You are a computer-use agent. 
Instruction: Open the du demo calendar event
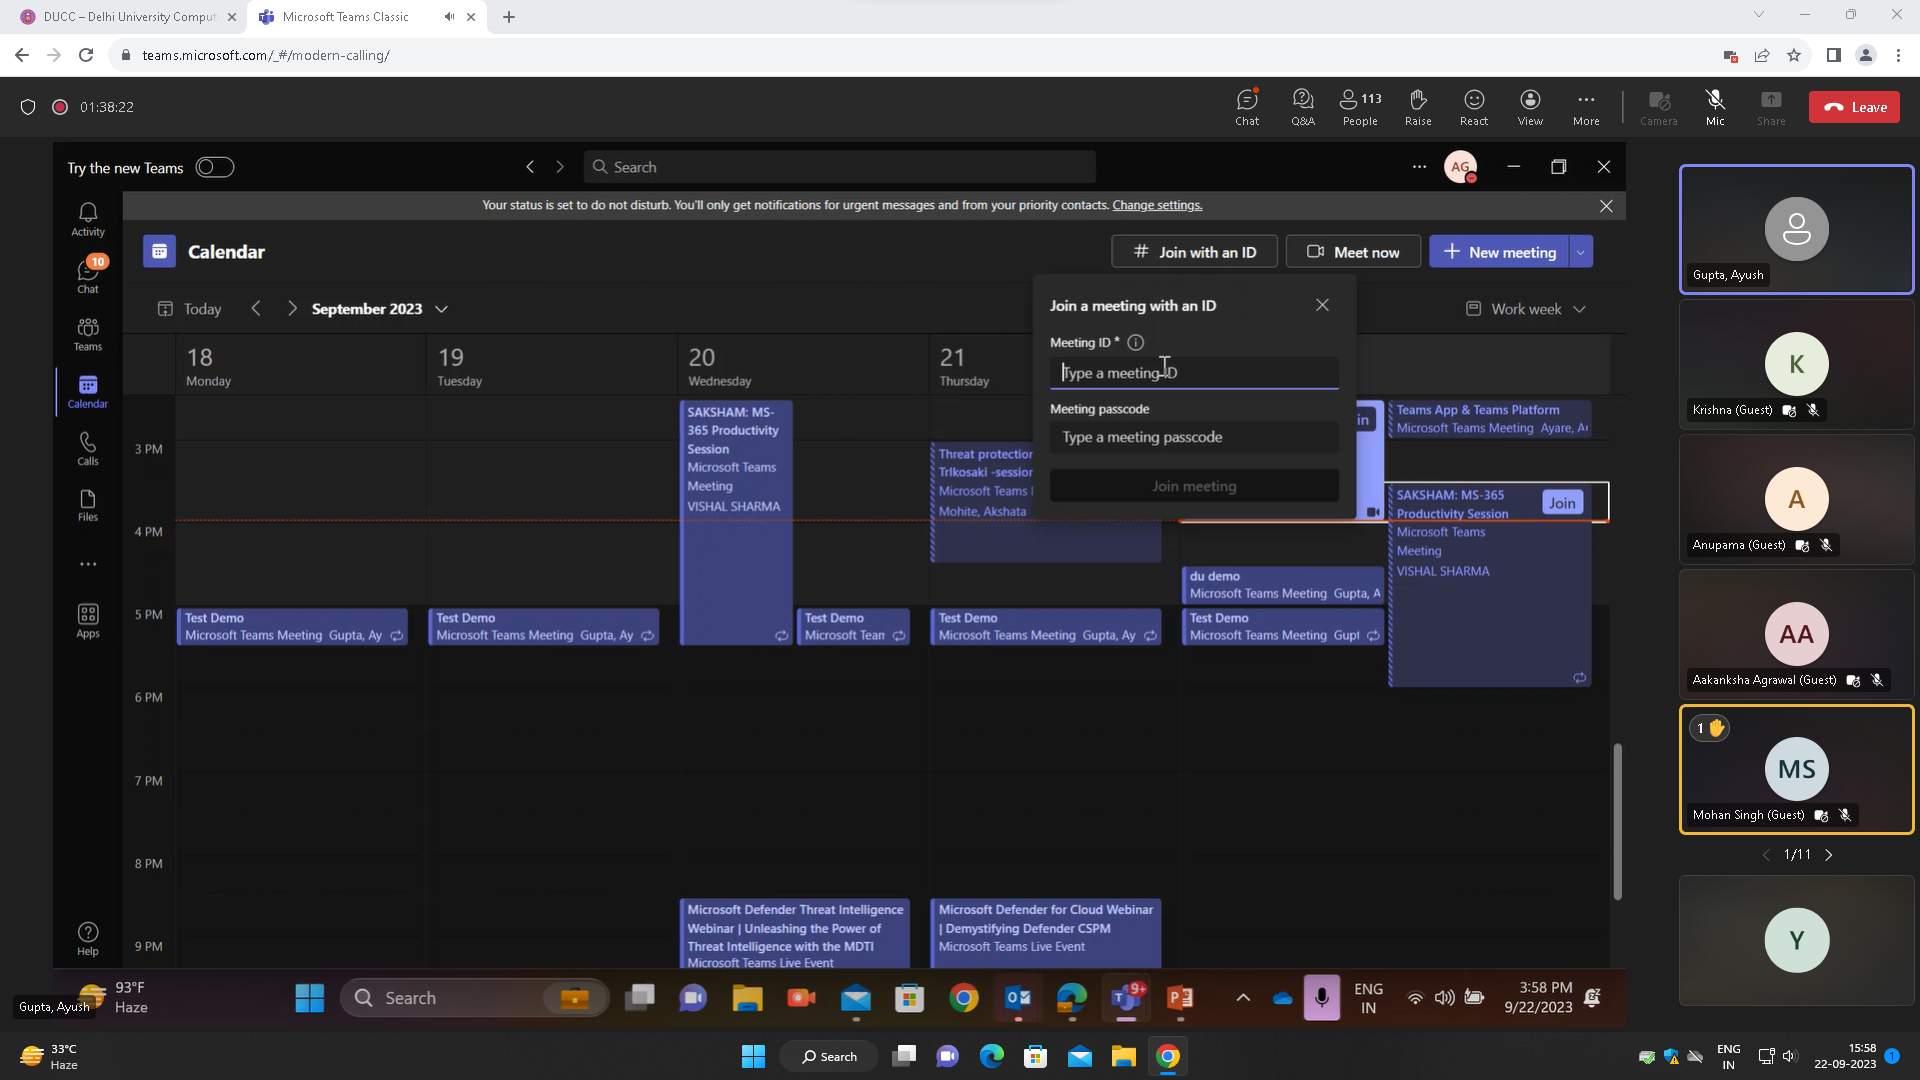click(1283, 585)
